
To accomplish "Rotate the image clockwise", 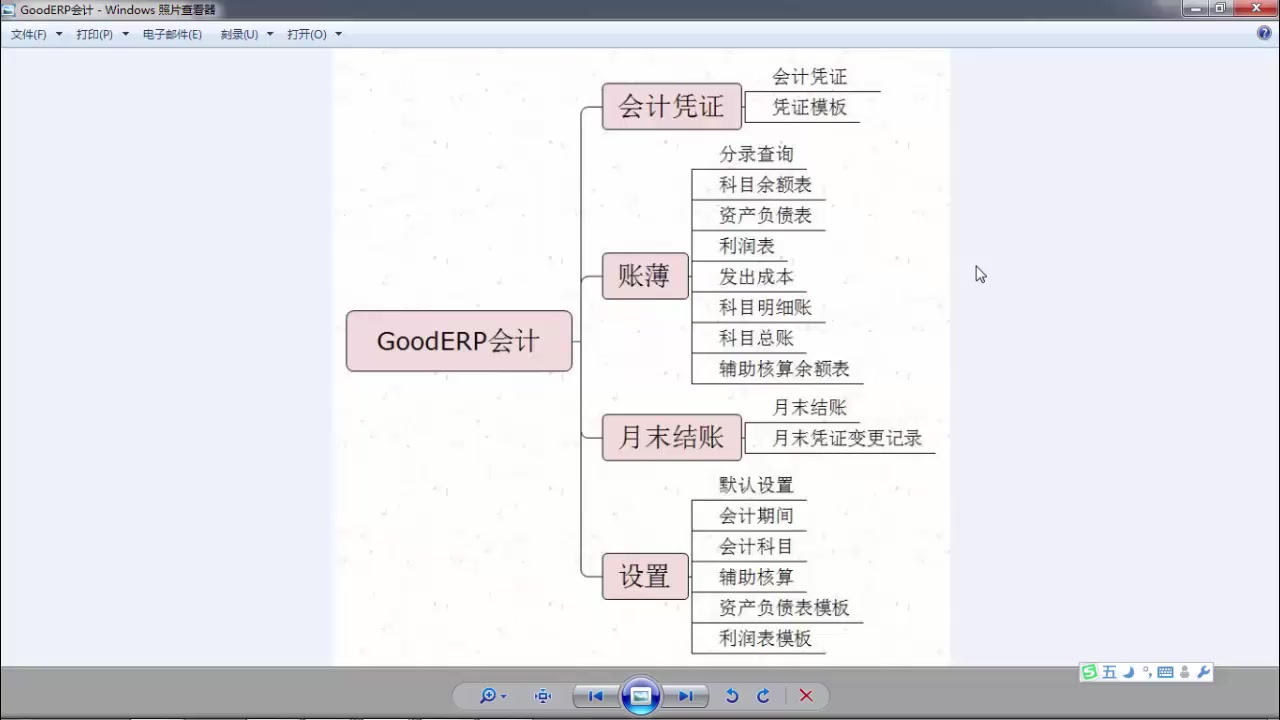I will 763,696.
